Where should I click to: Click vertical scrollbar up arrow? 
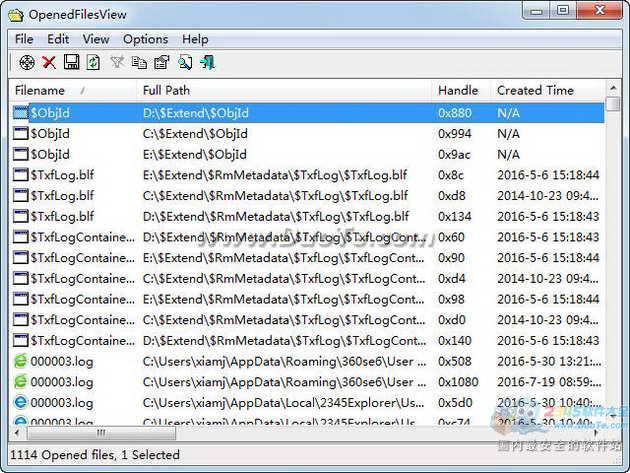(613, 87)
